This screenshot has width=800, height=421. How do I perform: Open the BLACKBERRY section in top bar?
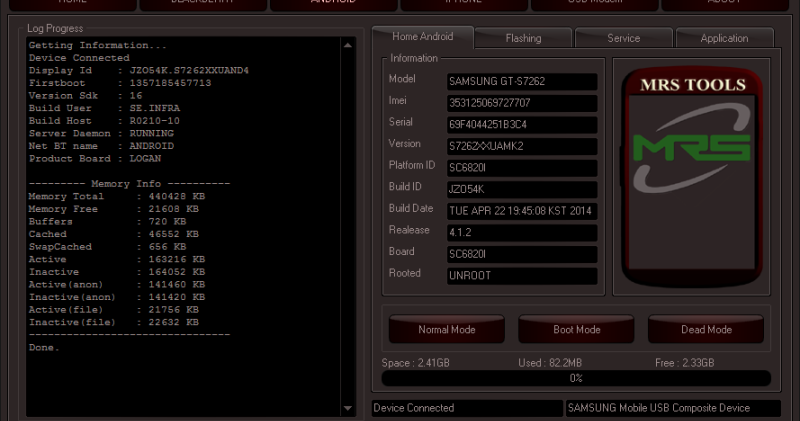coord(203,5)
